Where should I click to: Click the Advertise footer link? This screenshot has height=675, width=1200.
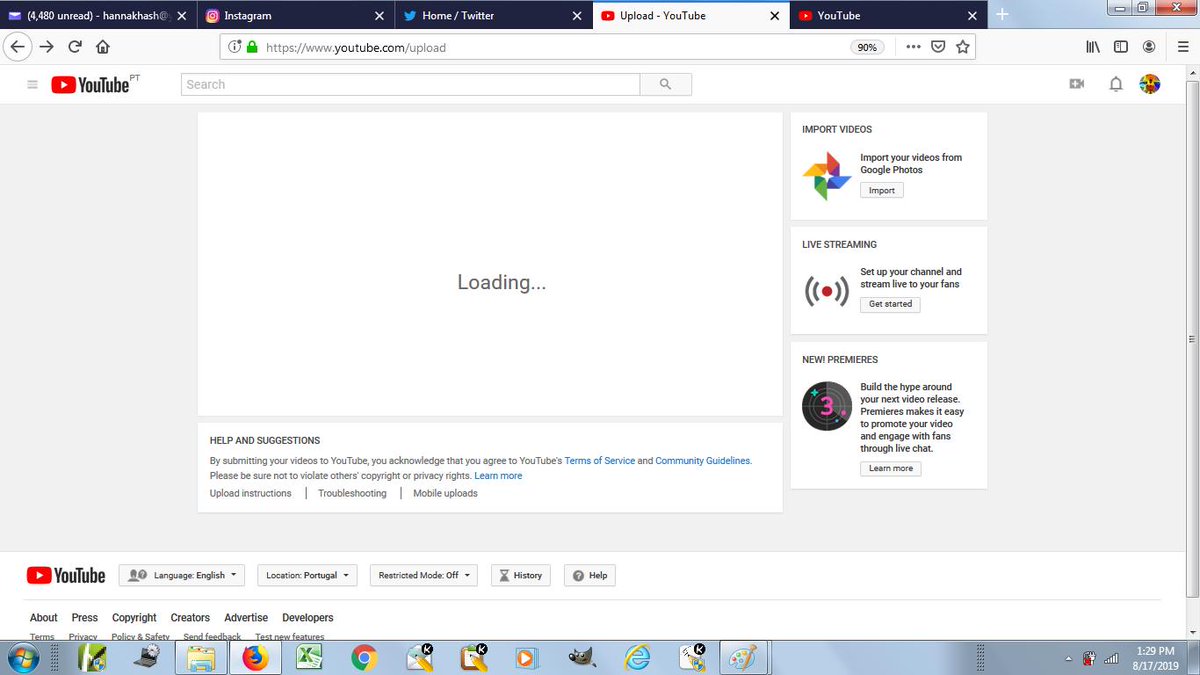coord(246,618)
